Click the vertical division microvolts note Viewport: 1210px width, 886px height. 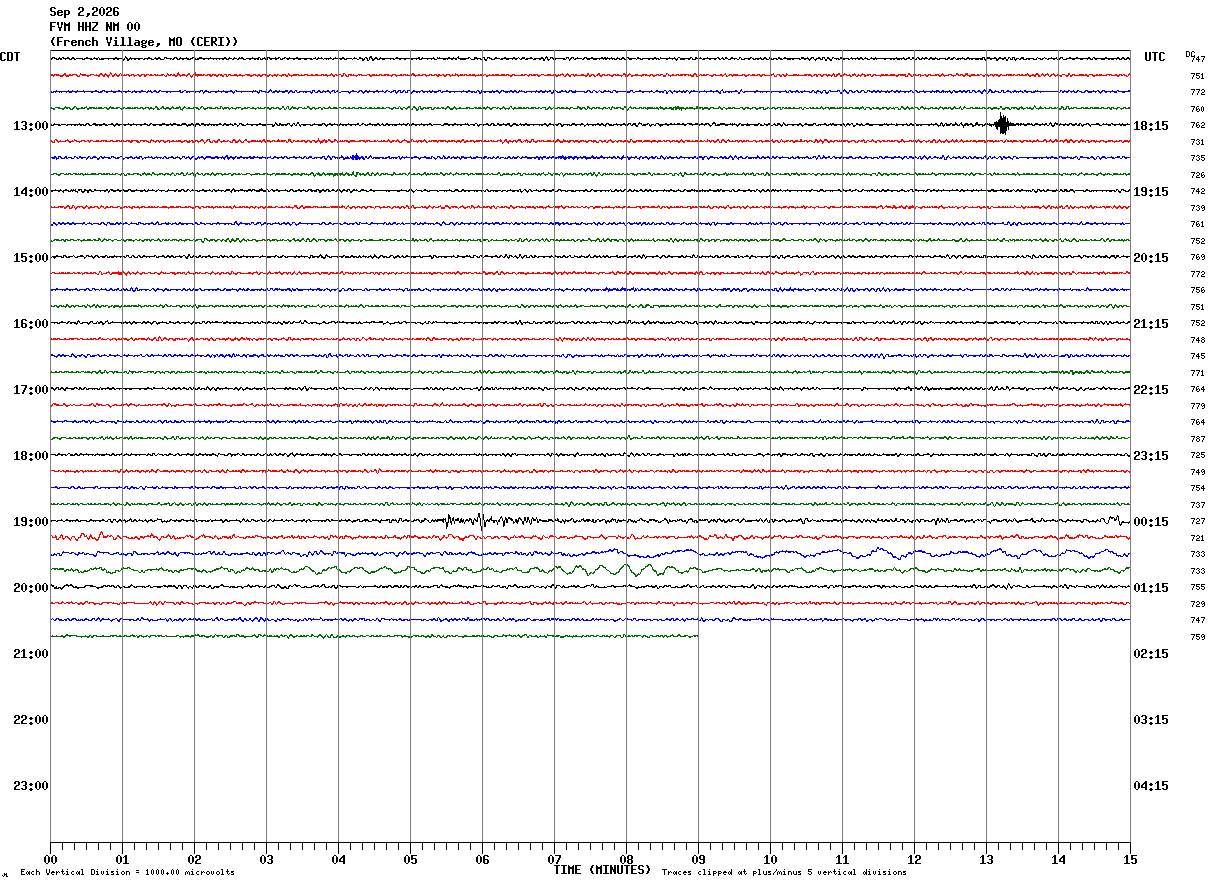[127, 873]
